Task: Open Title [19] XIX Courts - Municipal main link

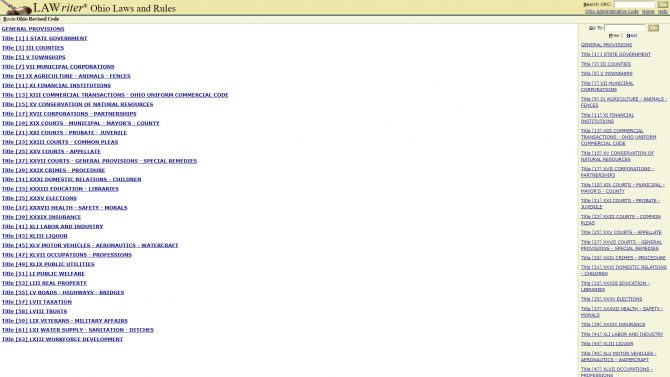Action: (x=81, y=123)
